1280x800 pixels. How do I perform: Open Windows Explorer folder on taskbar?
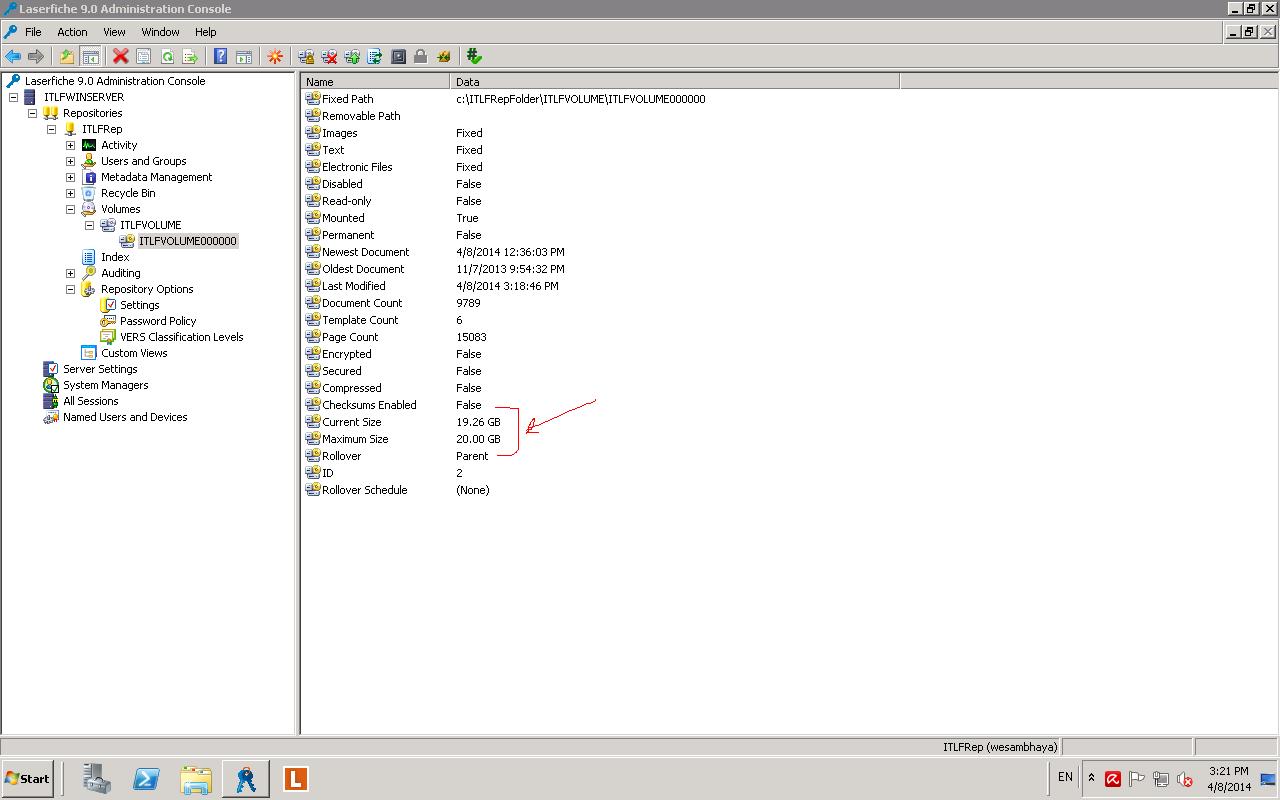tap(196, 778)
